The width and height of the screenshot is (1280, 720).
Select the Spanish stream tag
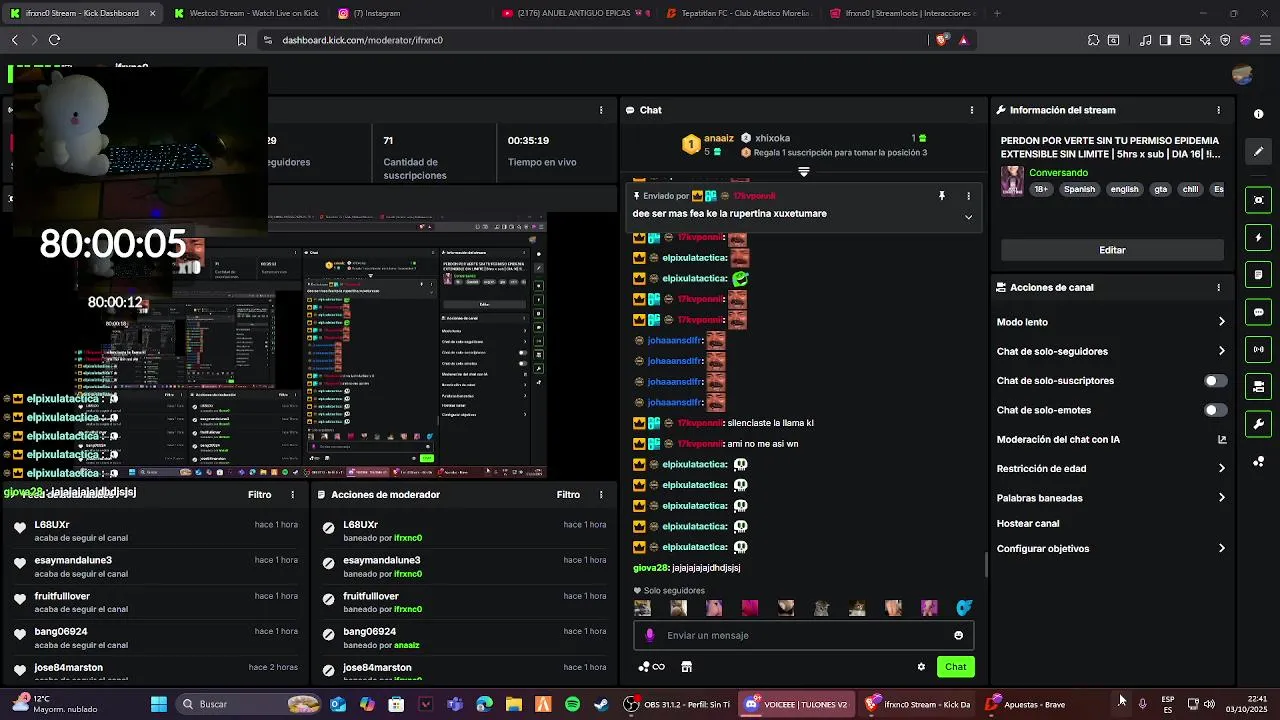click(1079, 189)
